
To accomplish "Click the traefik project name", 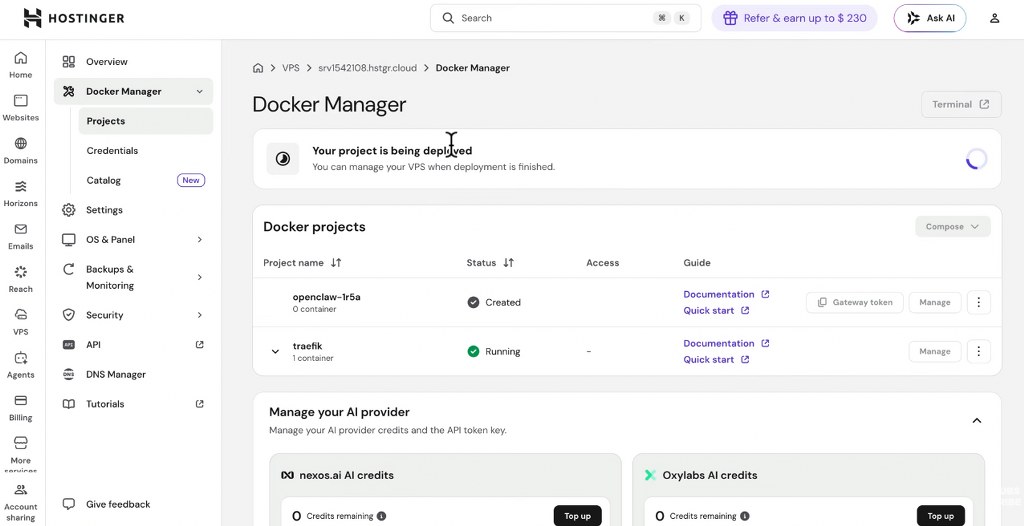I will [308, 346].
